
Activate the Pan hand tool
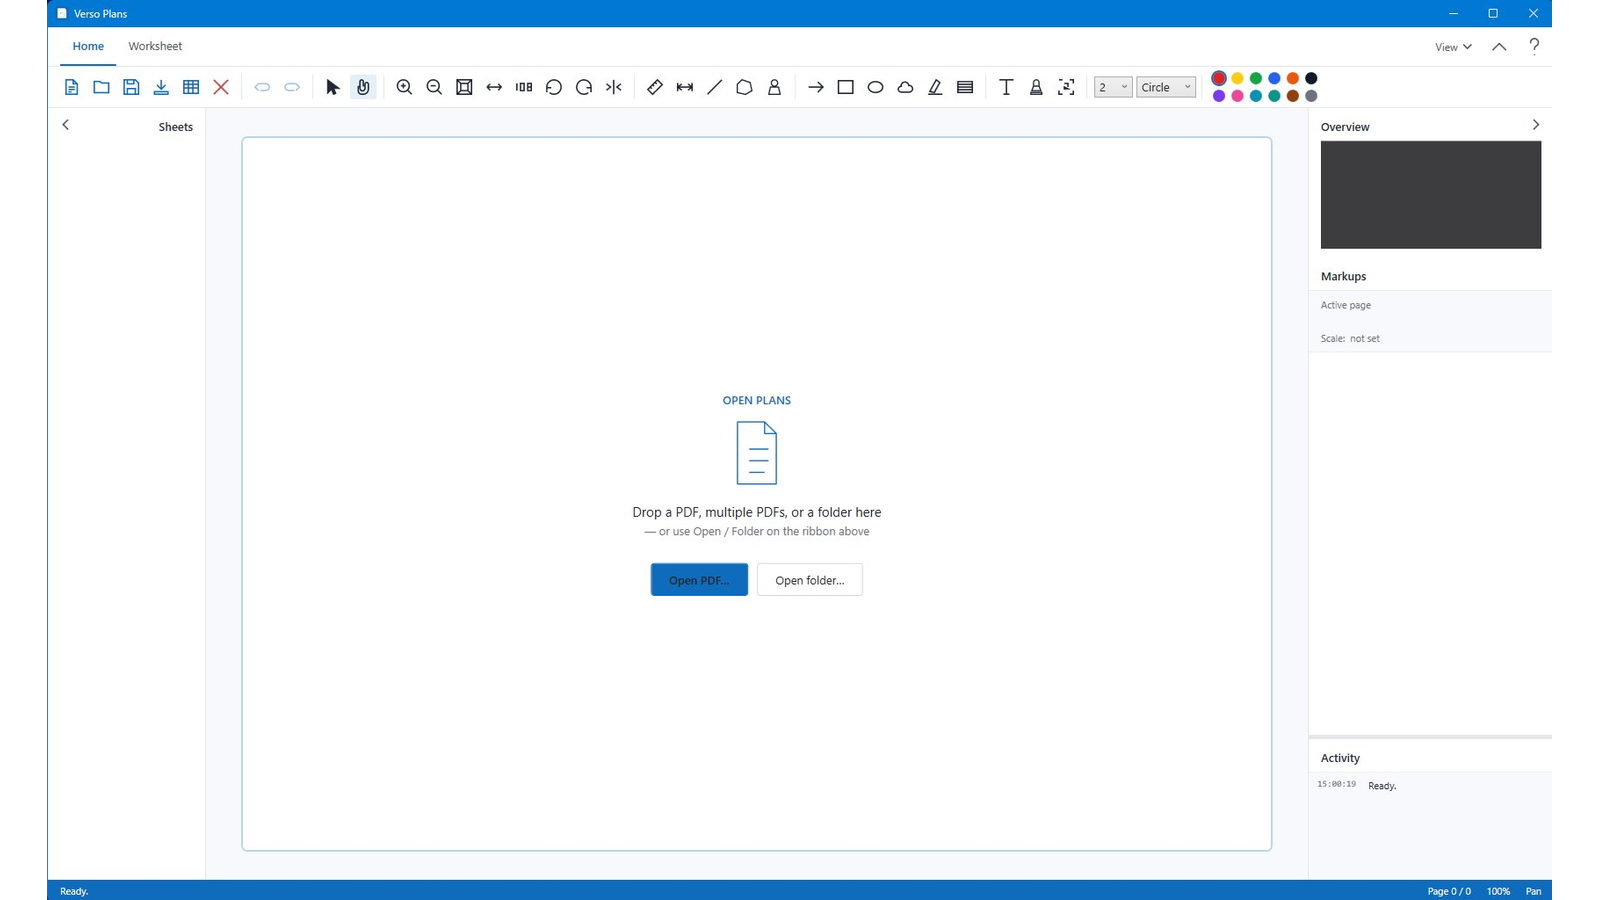pyautogui.click(x=363, y=87)
